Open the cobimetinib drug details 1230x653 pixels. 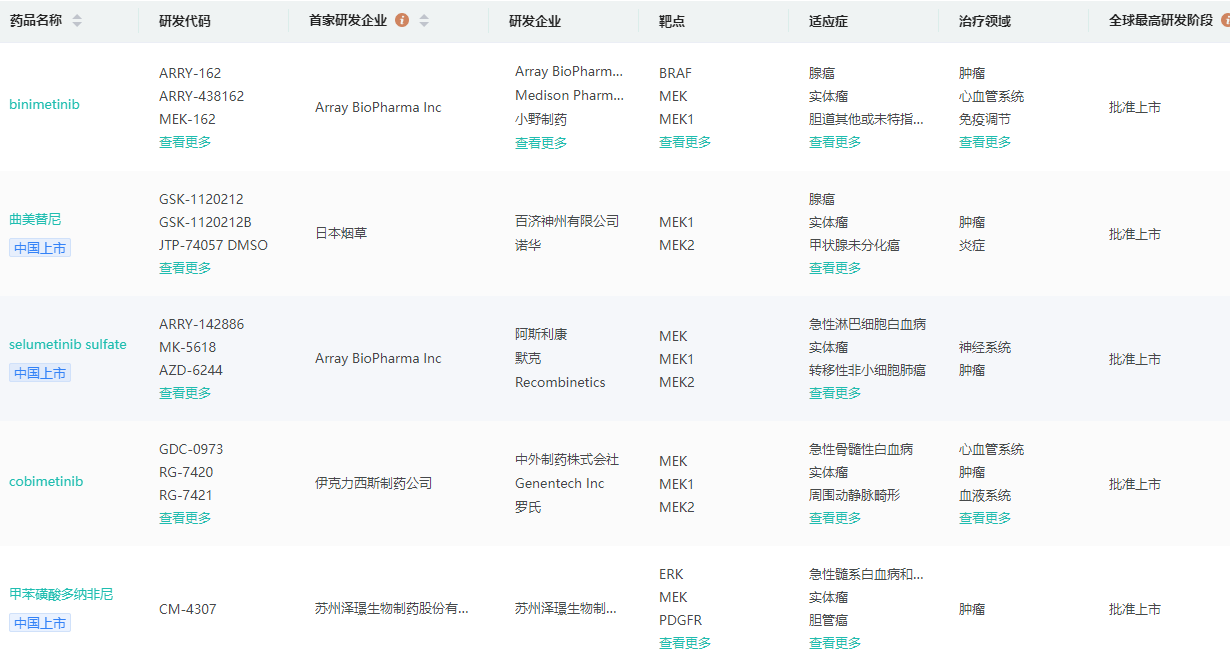pos(46,482)
